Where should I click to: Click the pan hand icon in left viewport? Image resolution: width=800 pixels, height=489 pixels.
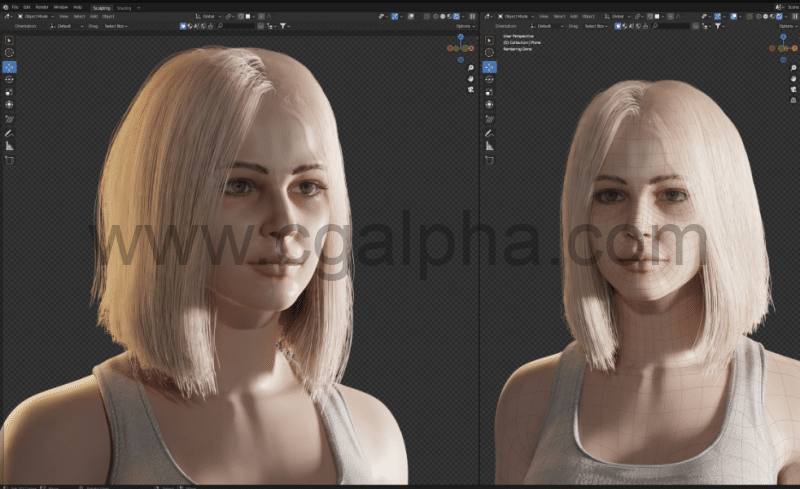(470, 79)
